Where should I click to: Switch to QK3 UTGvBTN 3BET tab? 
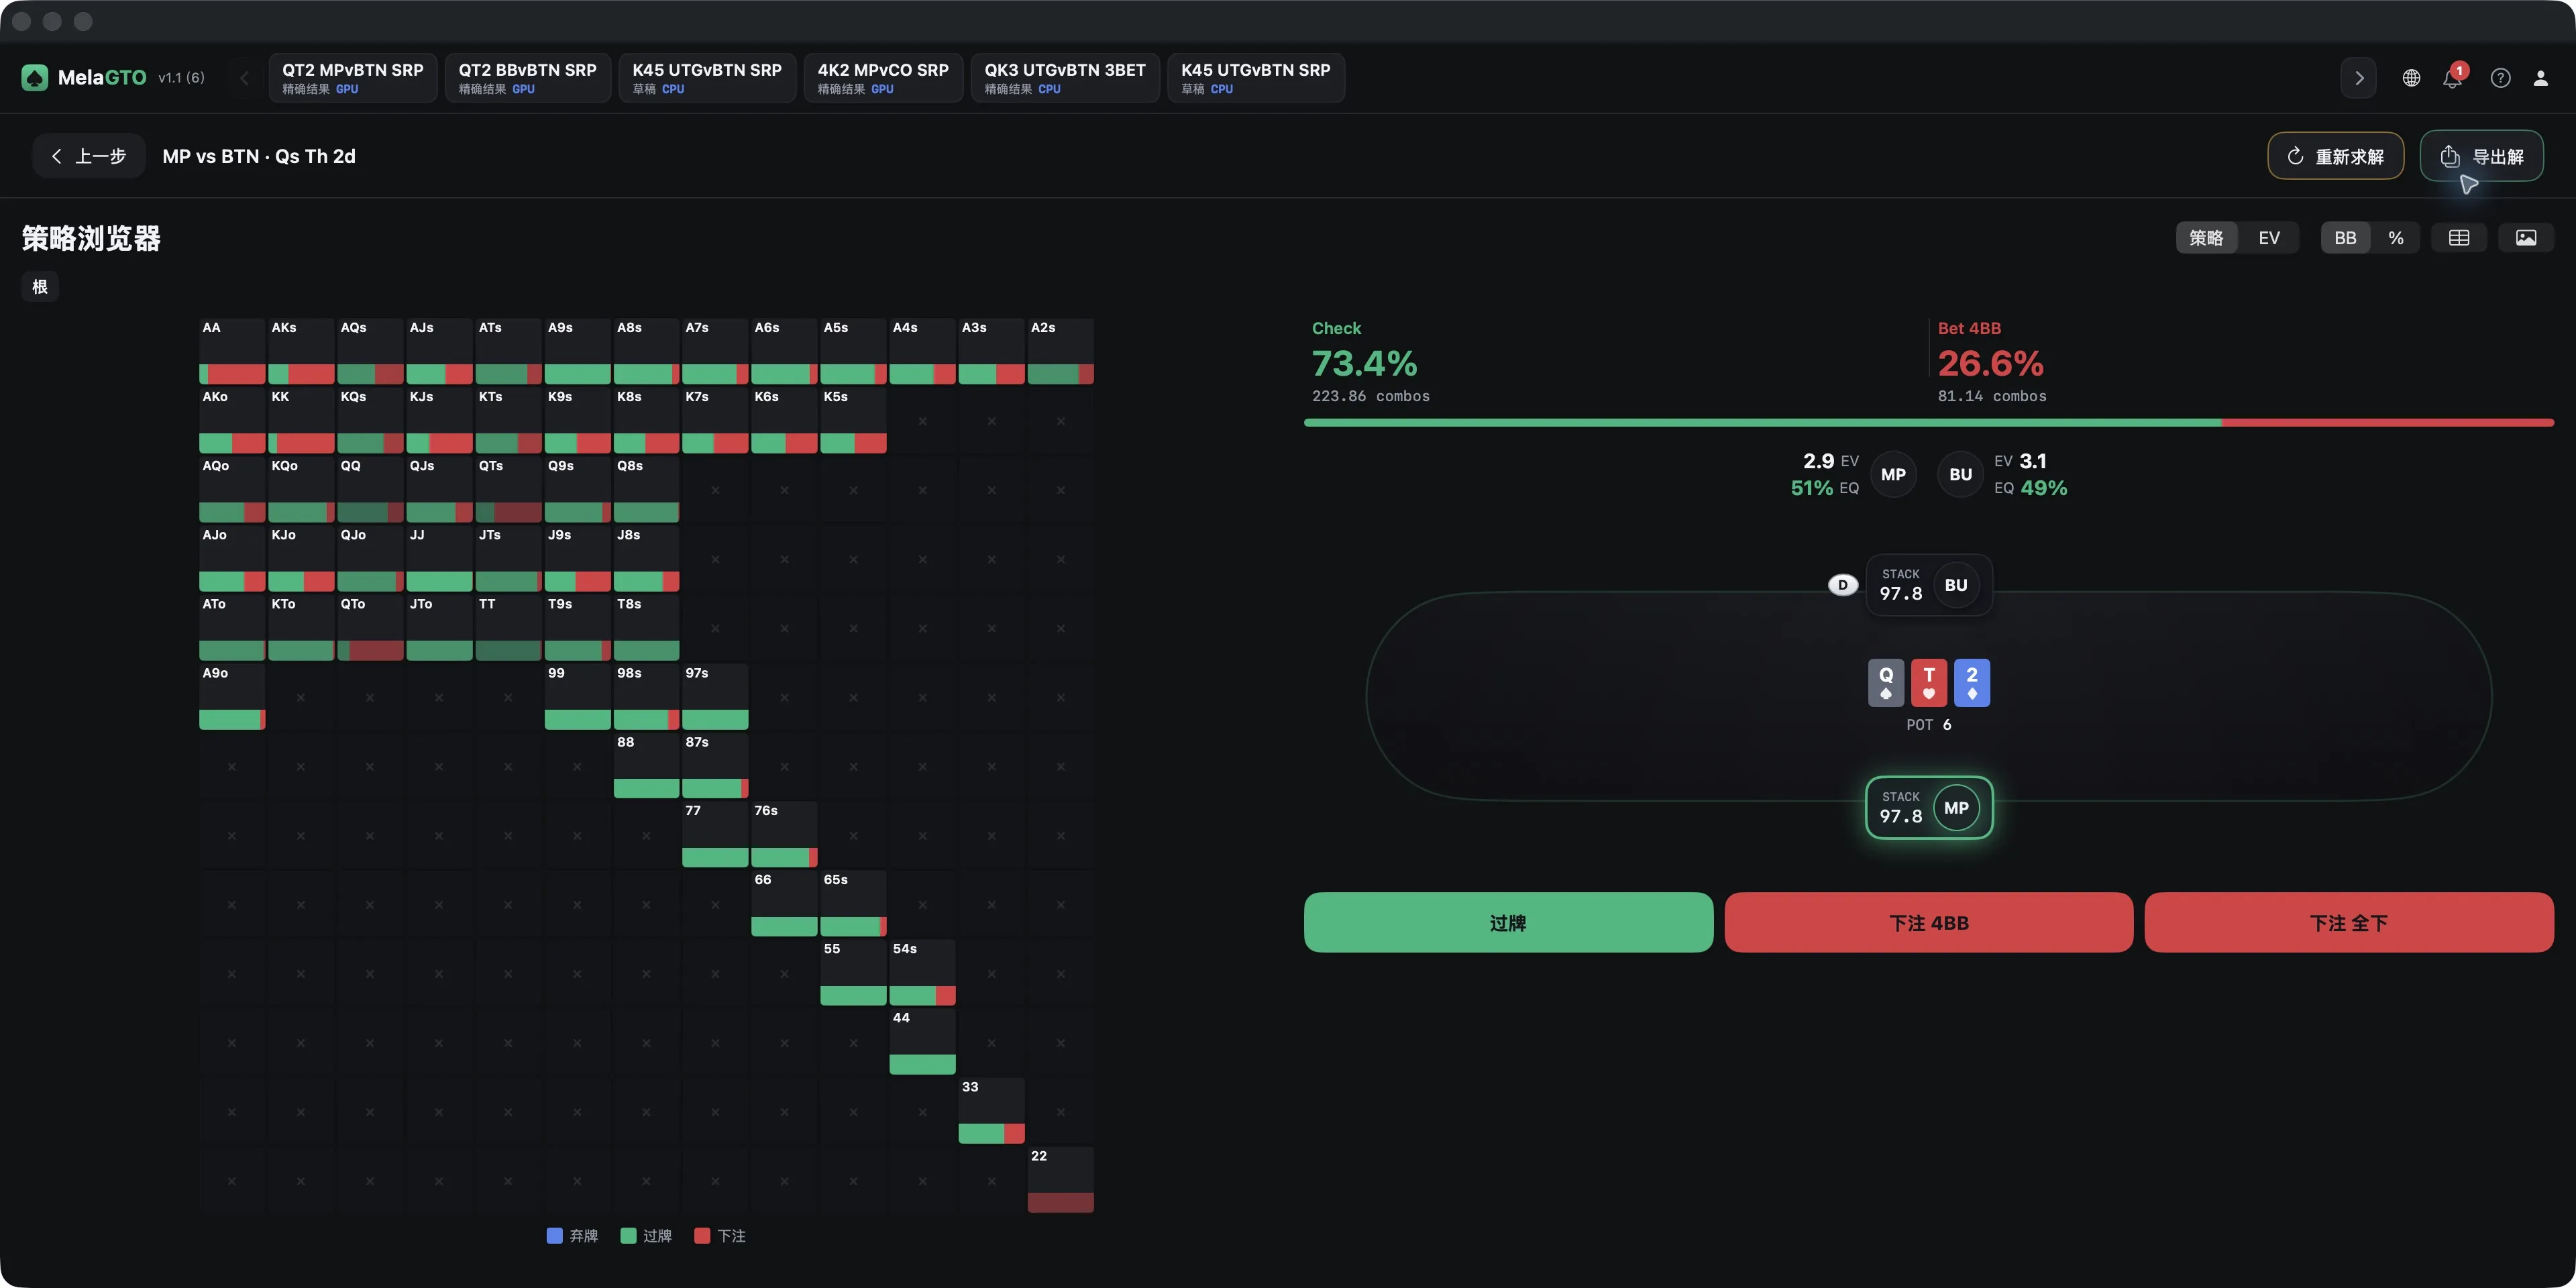tap(1065, 78)
